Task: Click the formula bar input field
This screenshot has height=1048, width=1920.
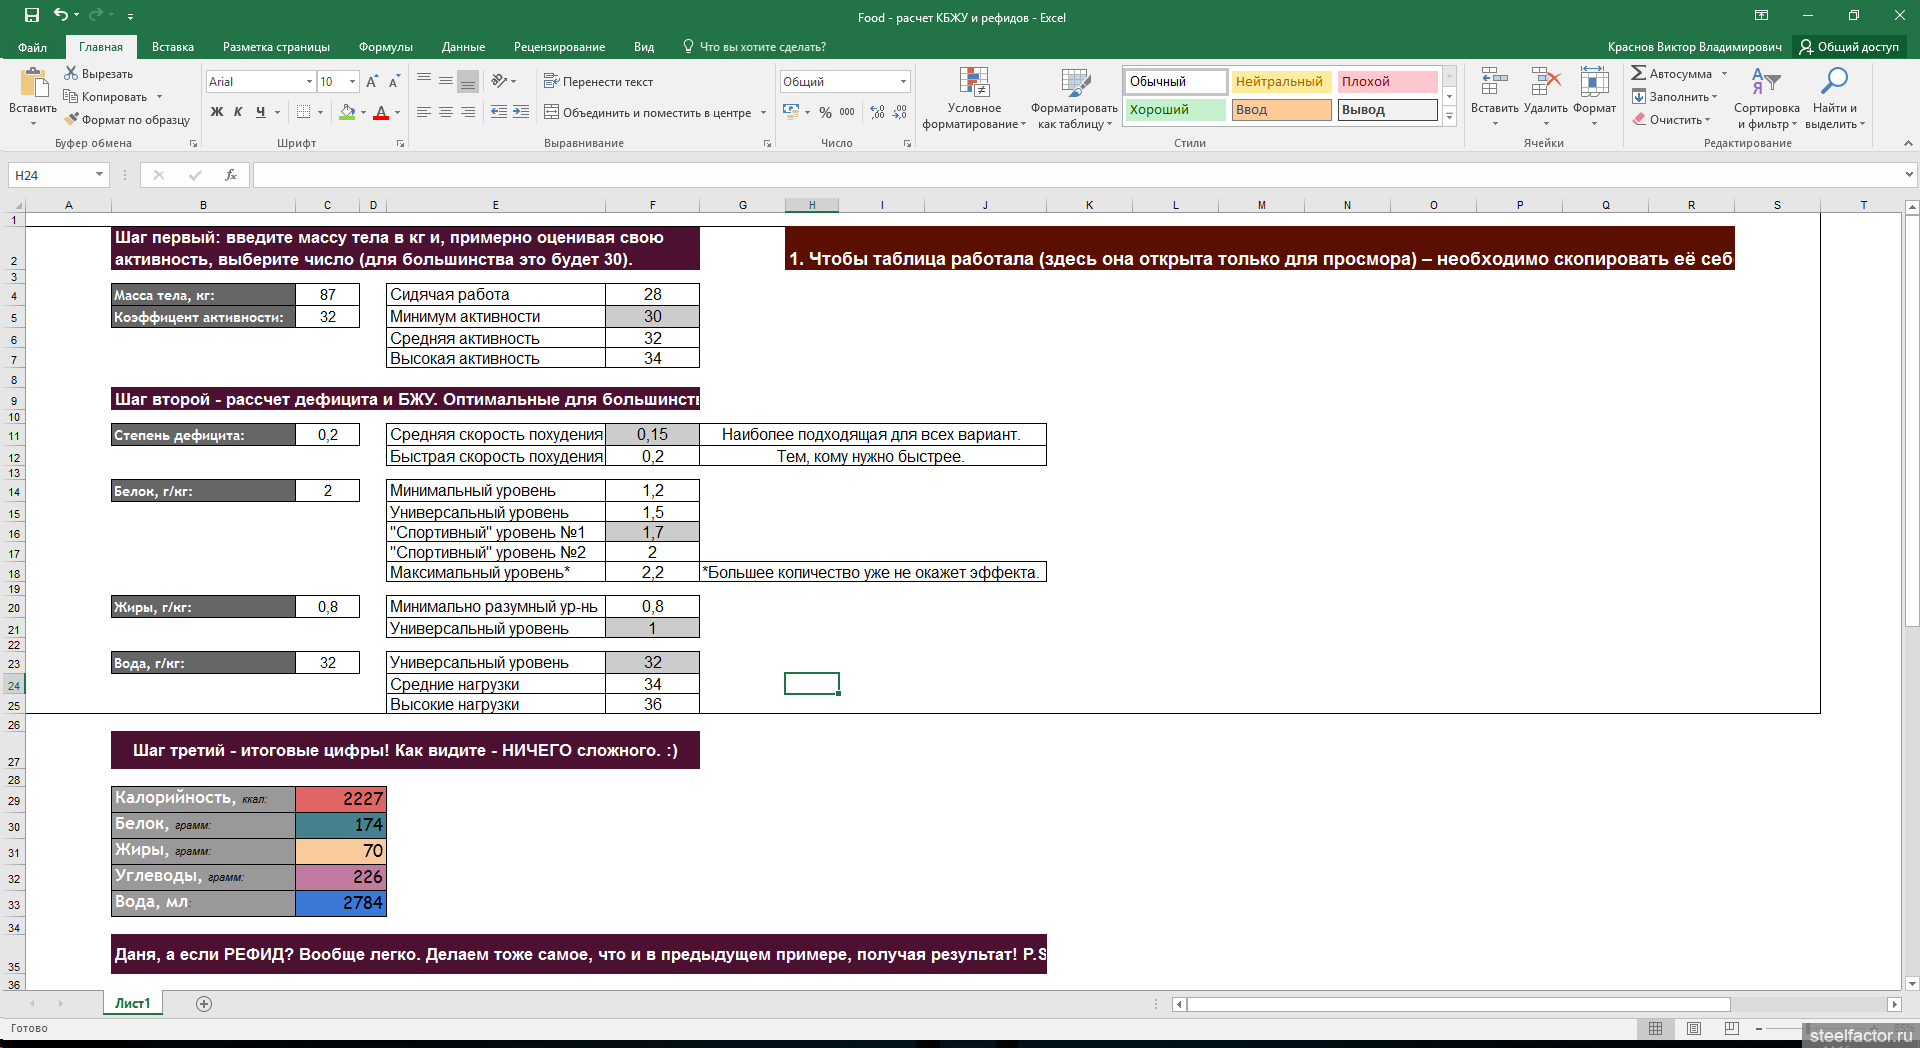Action: point(1078,175)
